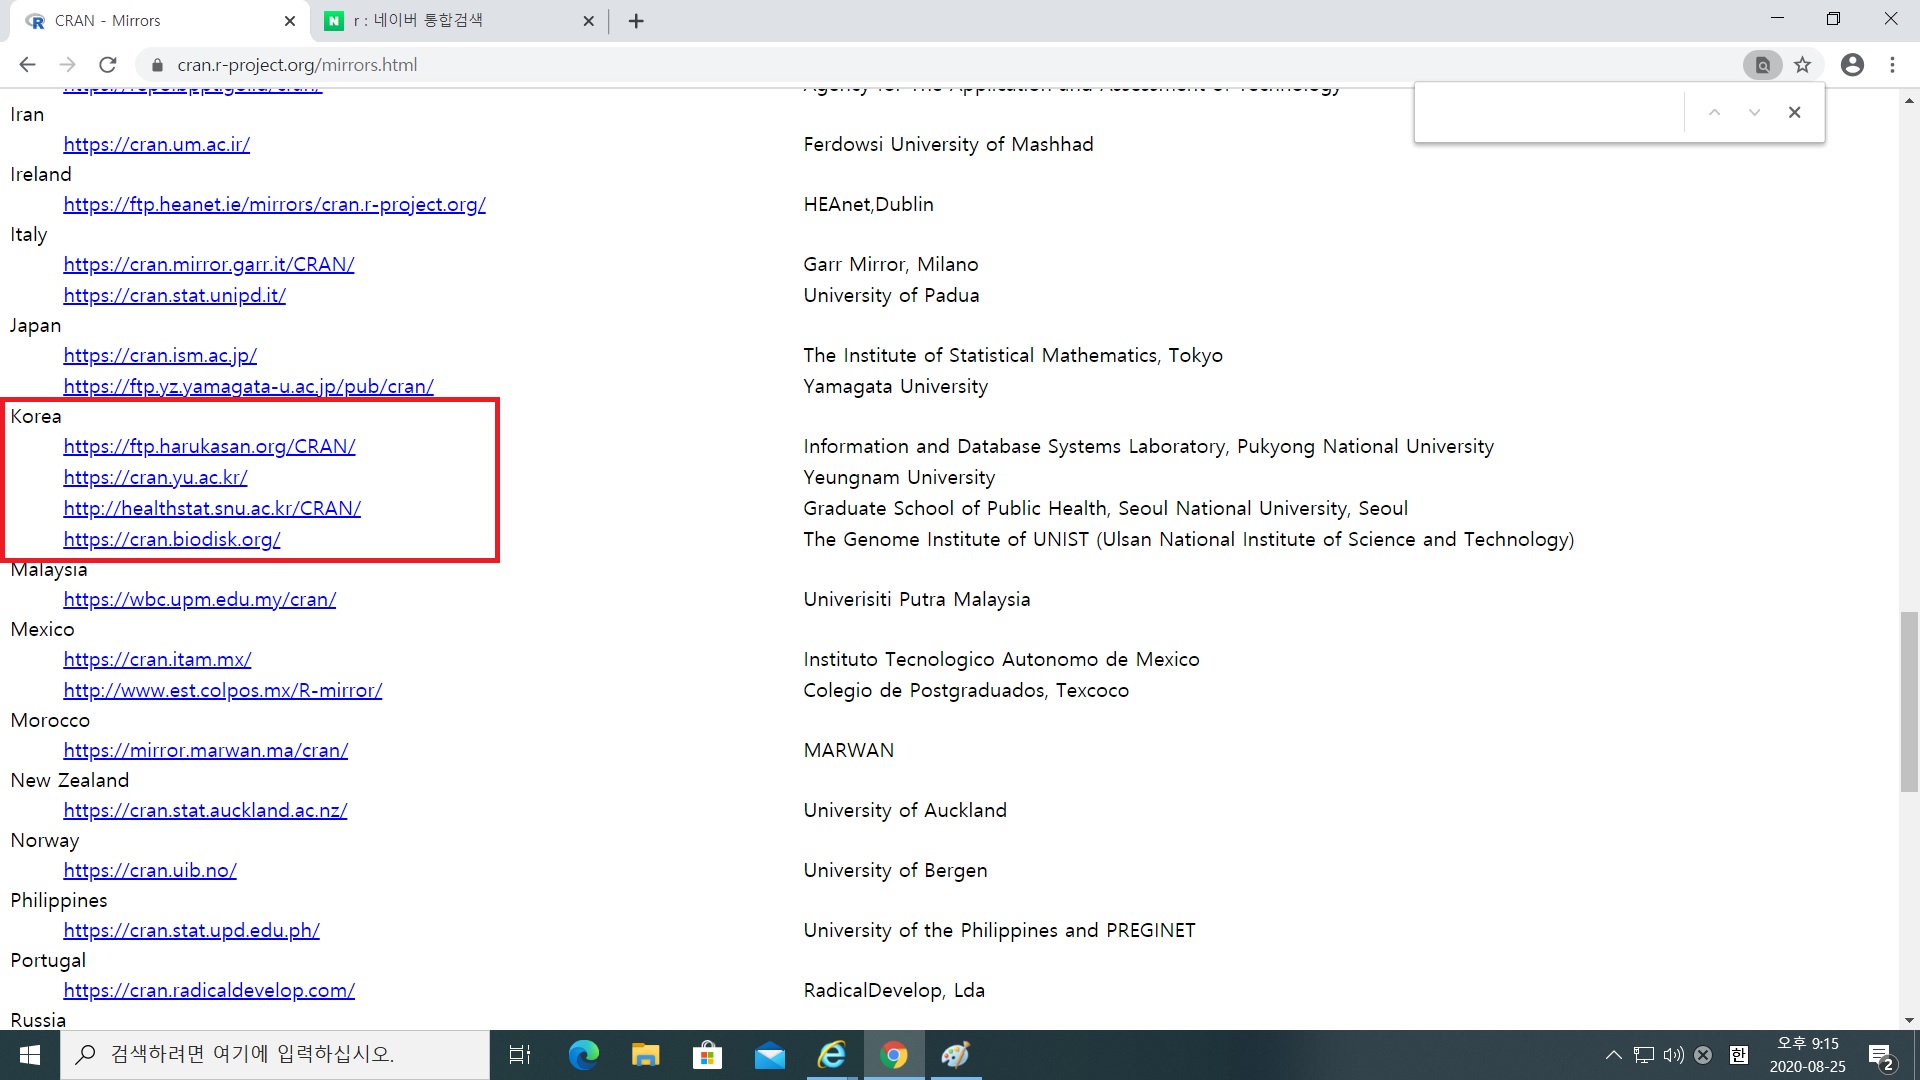Open the cran.mirror.garr.it link
Image resolution: width=1920 pixels, height=1080 pixels.
209,264
